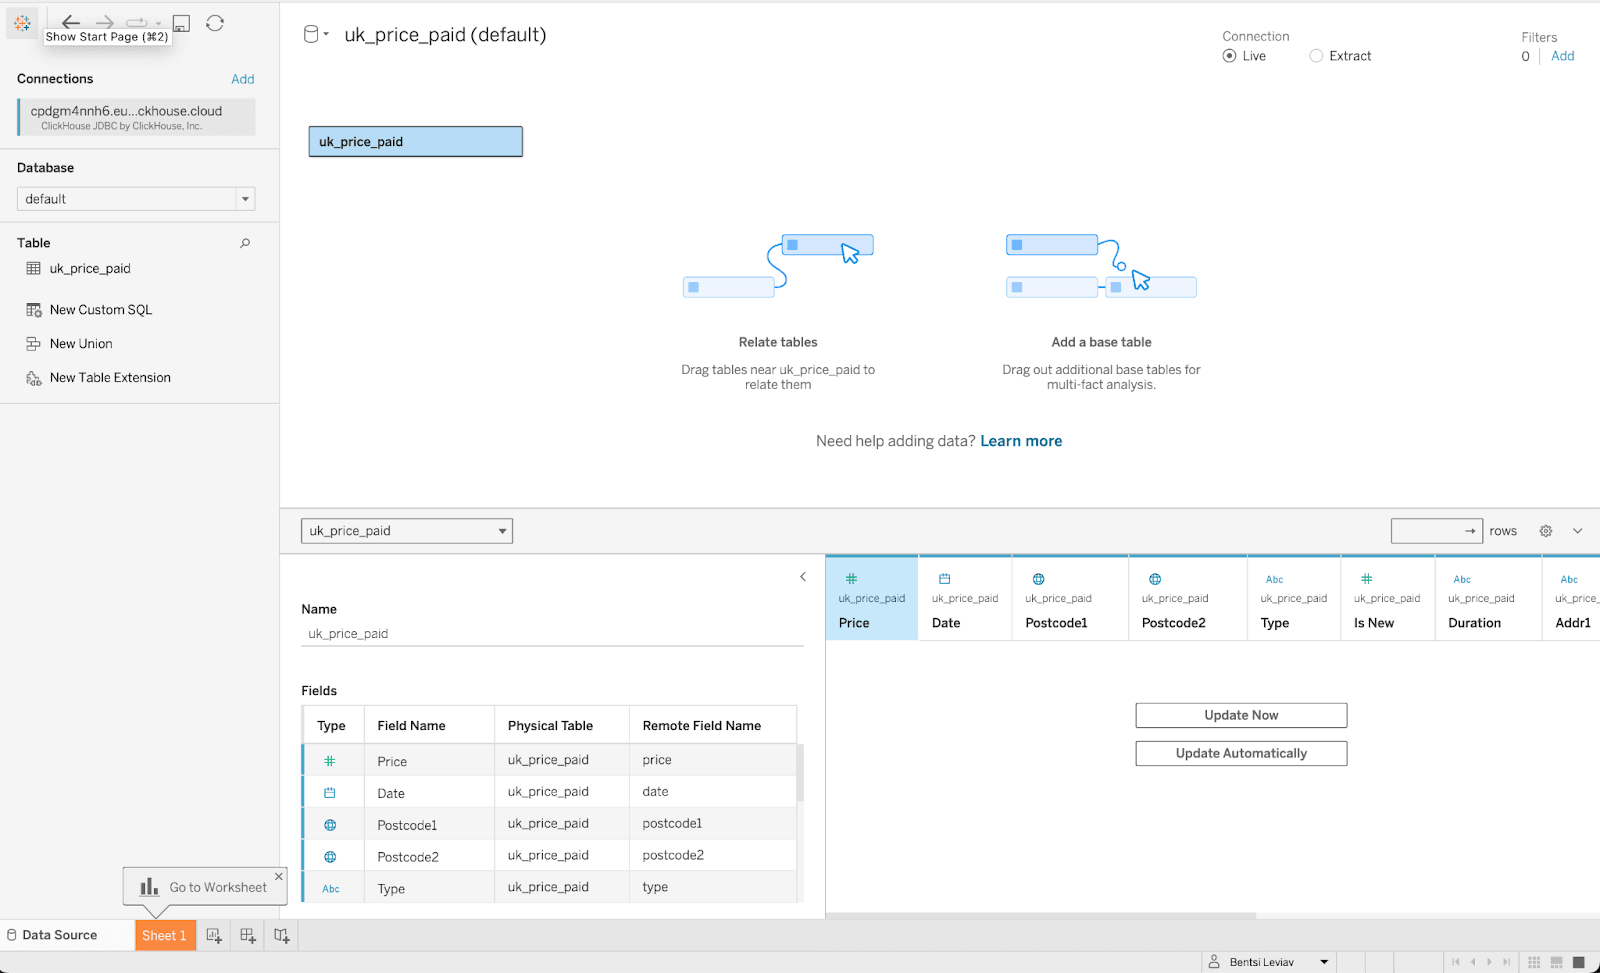The height and width of the screenshot is (973, 1600).
Task: Refresh the data source using toolbar icon
Action: 215,23
